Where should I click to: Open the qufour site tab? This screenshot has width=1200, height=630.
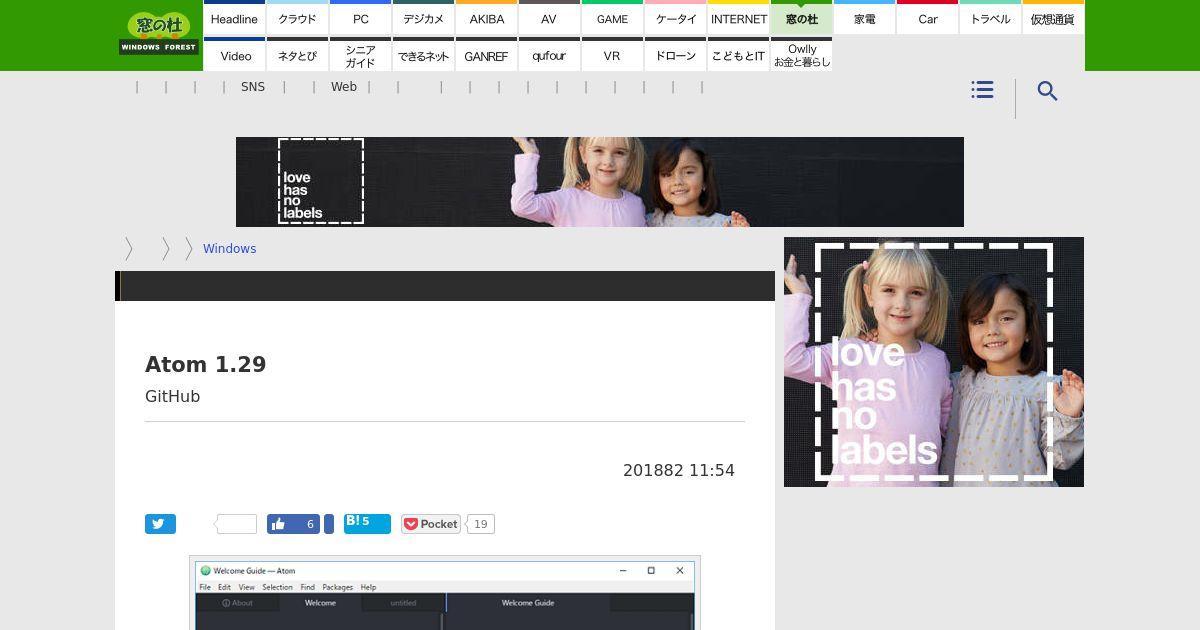pyautogui.click(x=549, y=55)
